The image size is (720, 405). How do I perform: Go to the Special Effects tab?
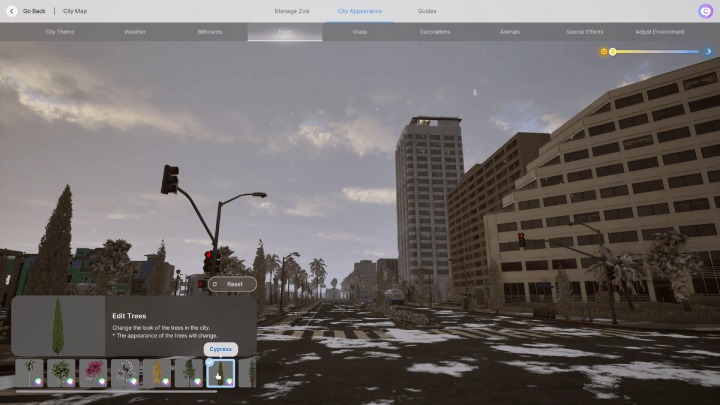click(x=585, y=32)
